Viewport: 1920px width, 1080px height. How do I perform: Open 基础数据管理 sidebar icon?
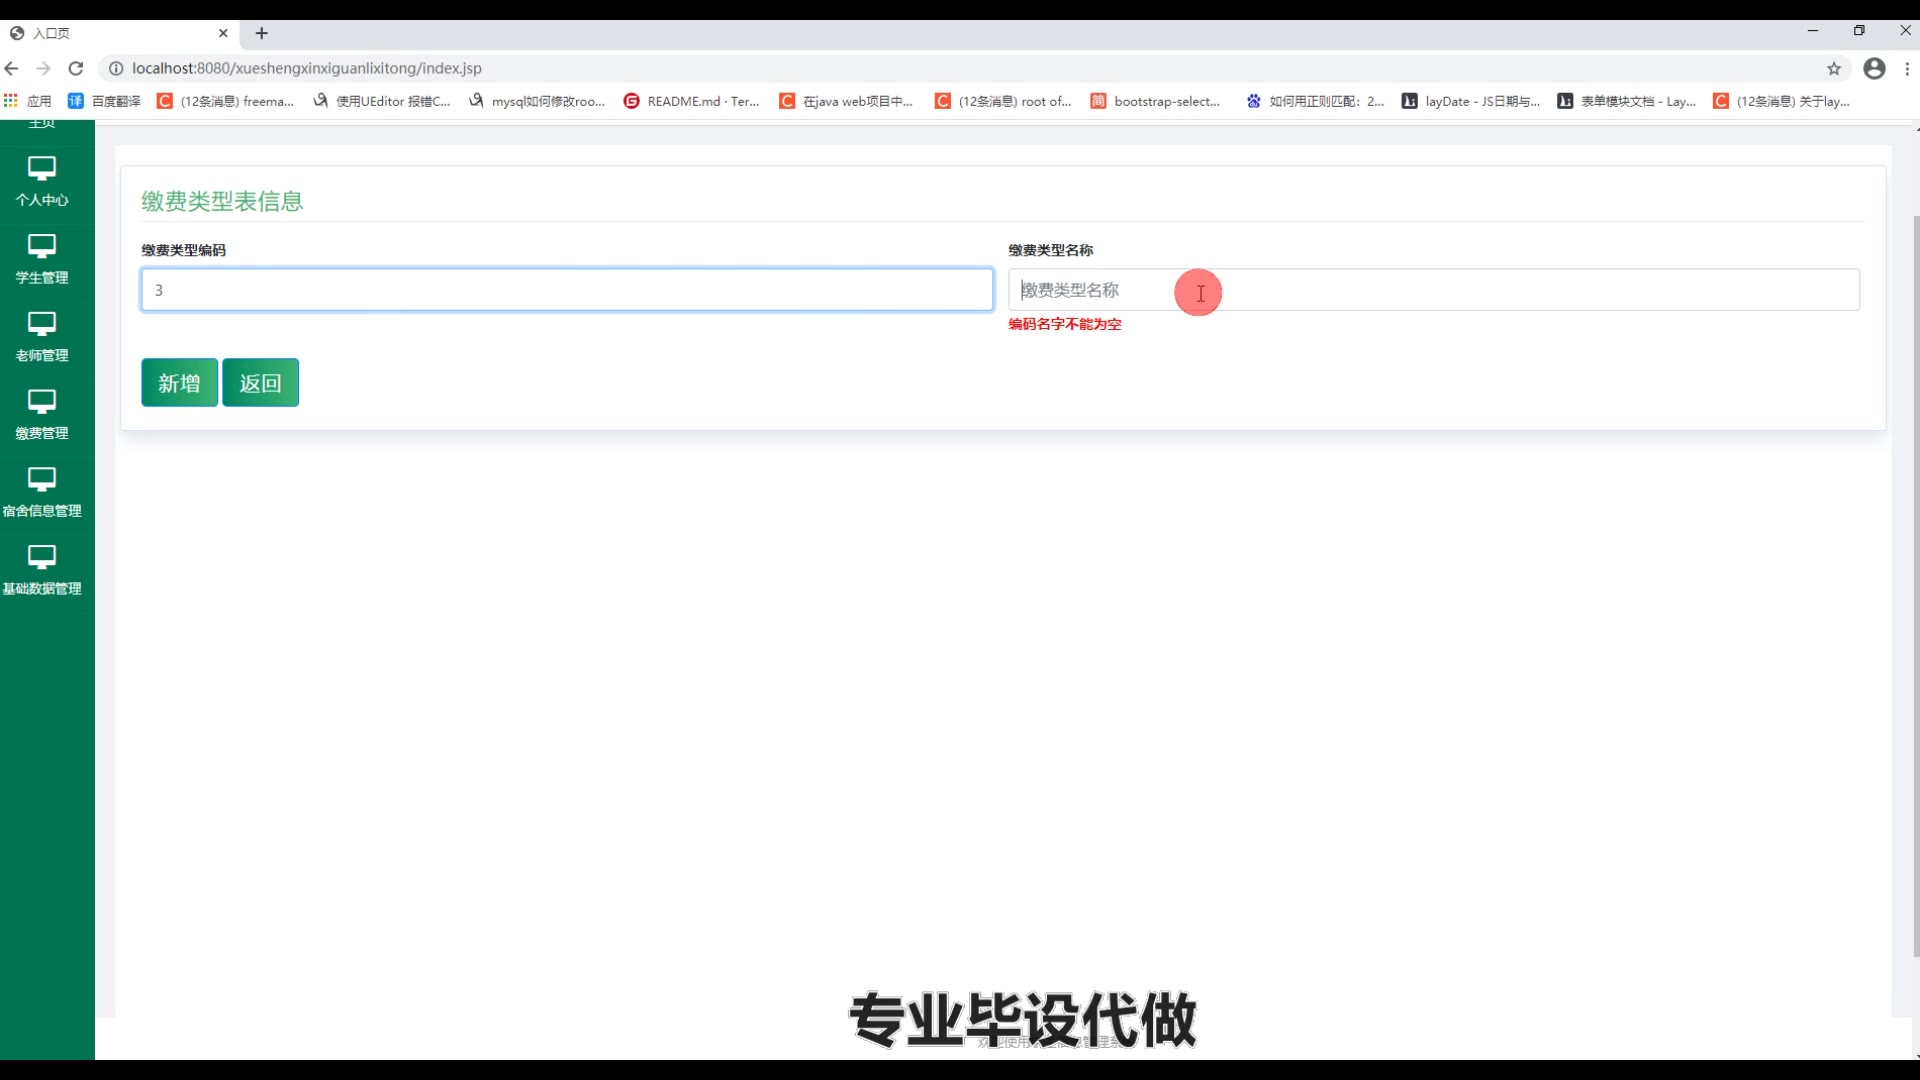coord(41,557)
